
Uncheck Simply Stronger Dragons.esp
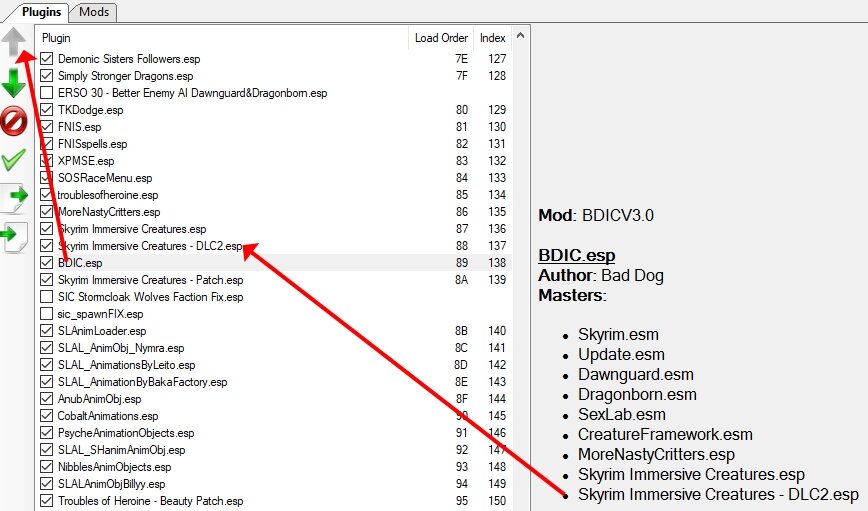pos(46,76)
